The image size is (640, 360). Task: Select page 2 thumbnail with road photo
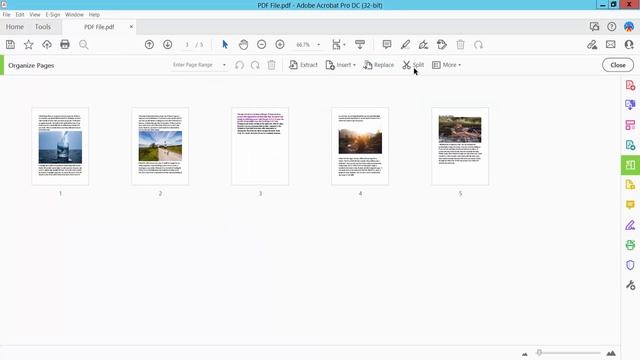(160, 146)
